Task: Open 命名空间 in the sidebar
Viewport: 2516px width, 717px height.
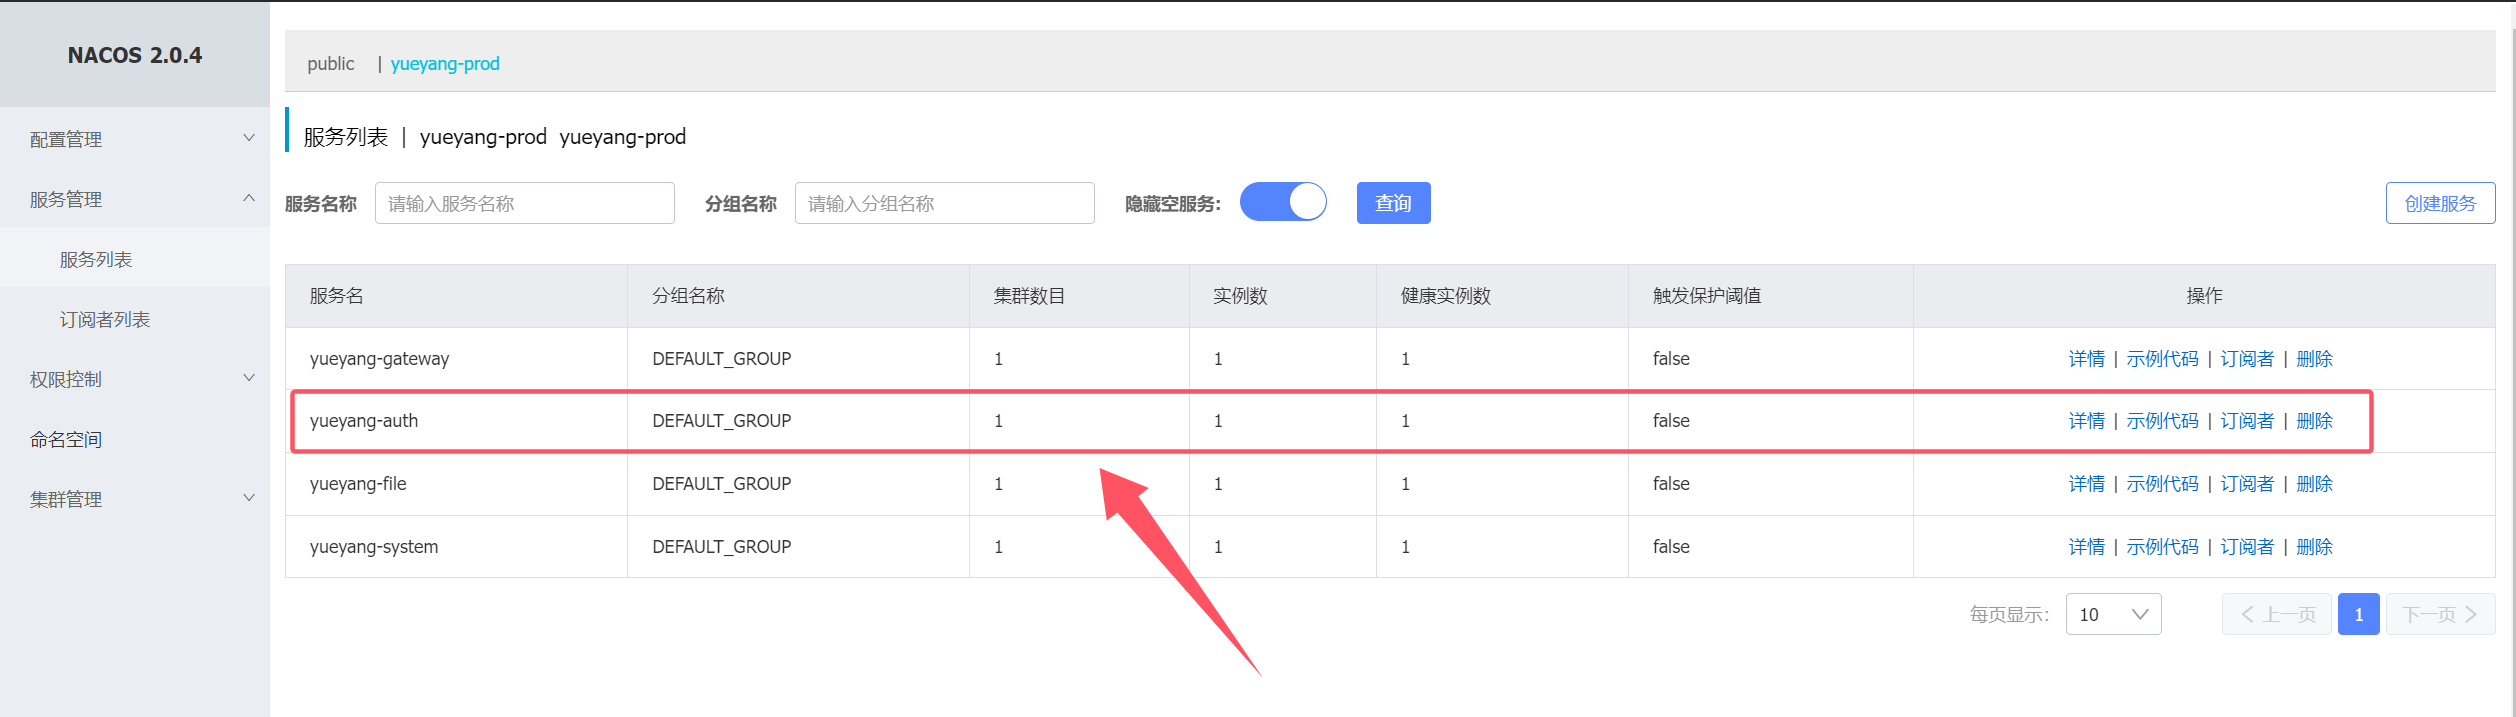Action: click(66, 439)
